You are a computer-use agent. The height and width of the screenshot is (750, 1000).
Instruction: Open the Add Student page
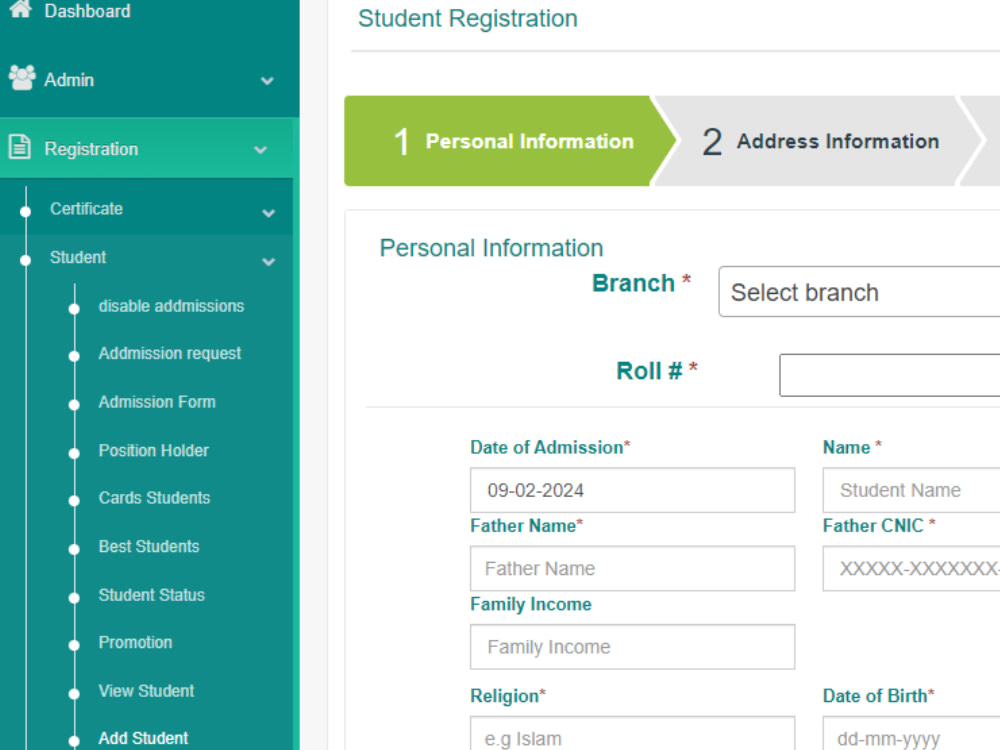(142, 738)
